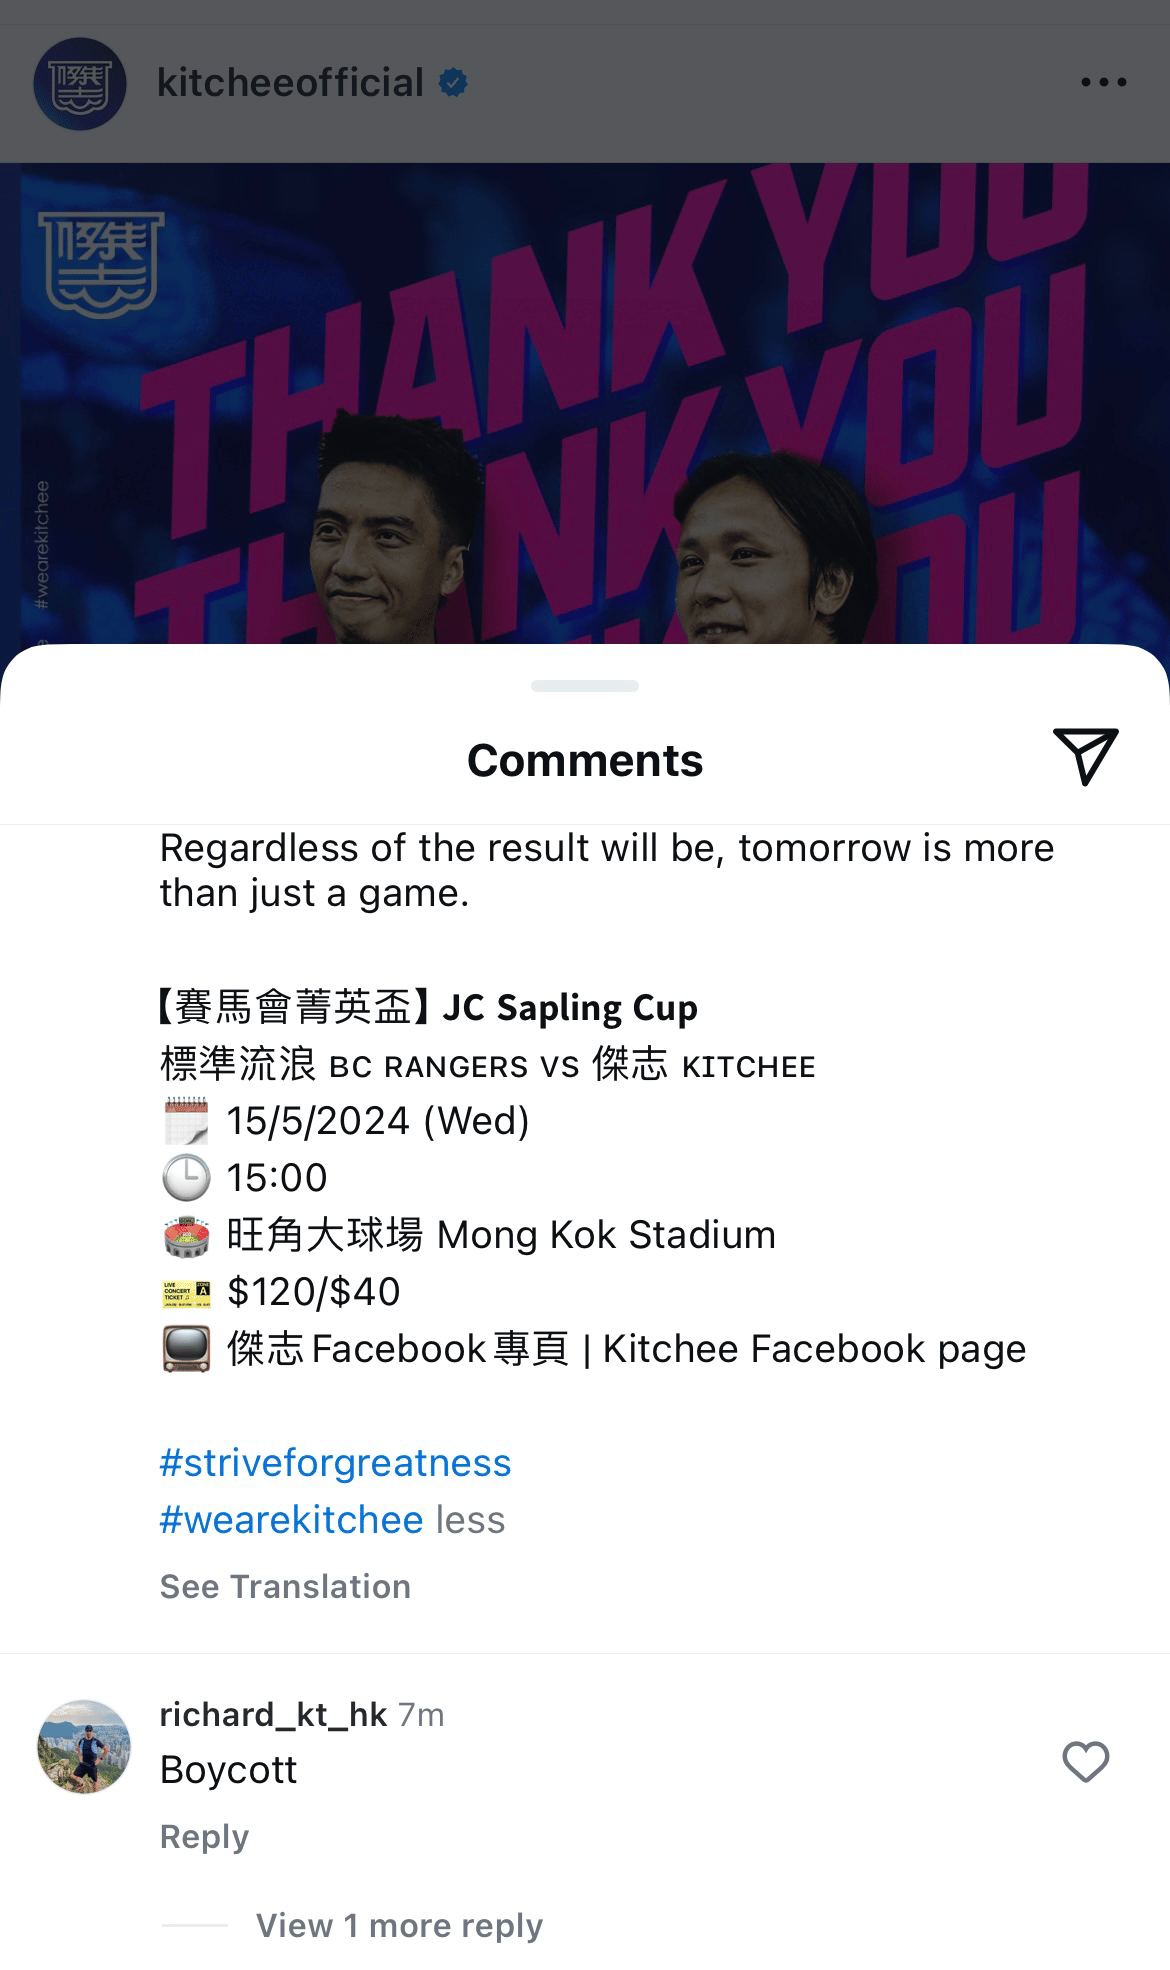Reply to the Boycott comment
Viewport: 1170px width, 1970px height.
204,1837
